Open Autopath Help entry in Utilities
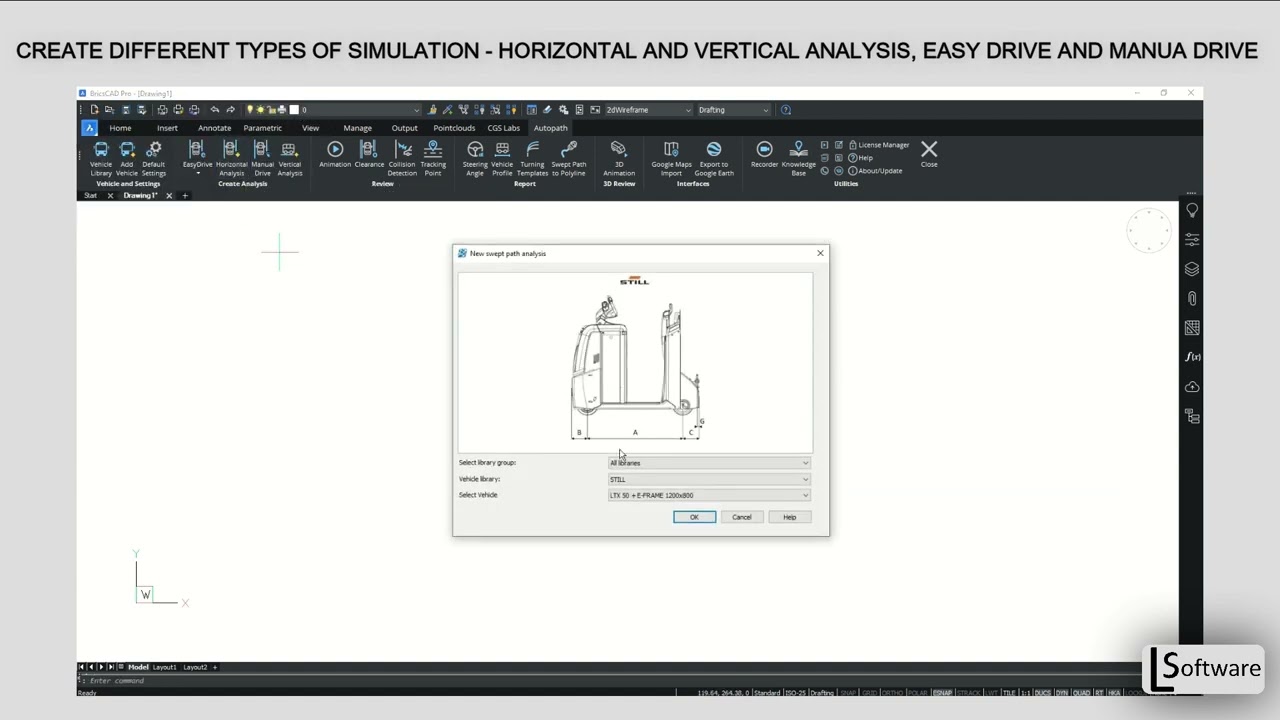This screenshot has height=720, width=1280. tap(861, 158)
